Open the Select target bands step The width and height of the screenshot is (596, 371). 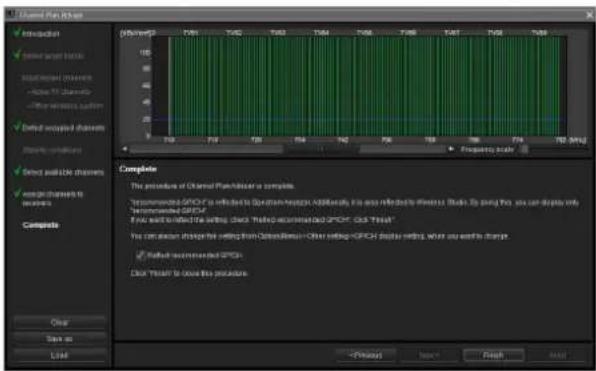(53, 56)
